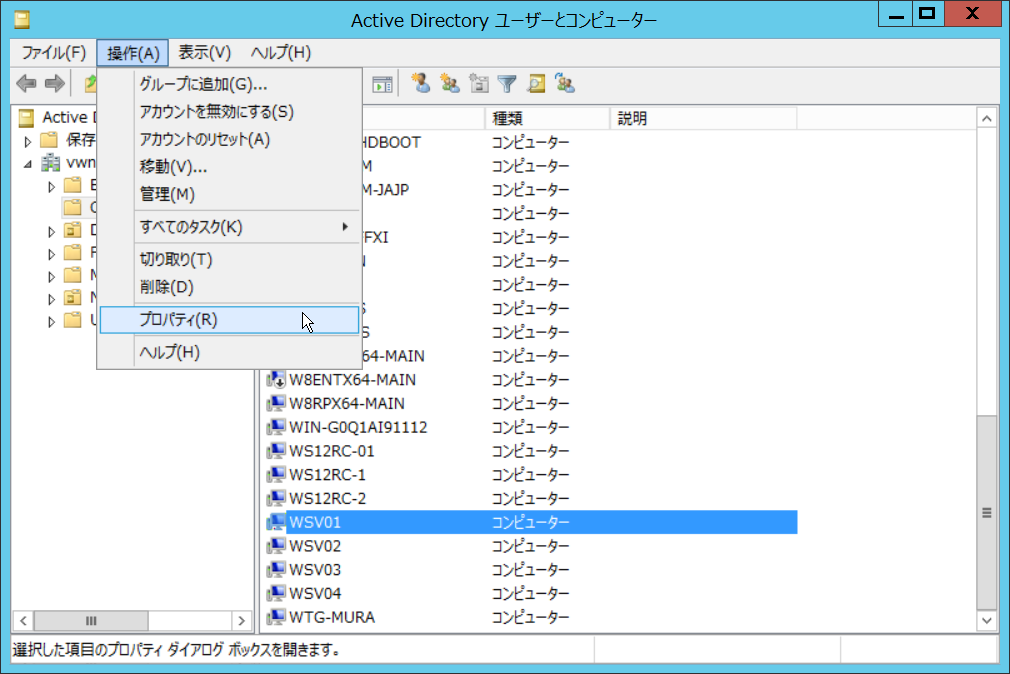Viewport: 1010px width, 674px height.
Task: Choose ヘルプ(H) at the bottom of dropdown menu
Action: click(229, 352)
